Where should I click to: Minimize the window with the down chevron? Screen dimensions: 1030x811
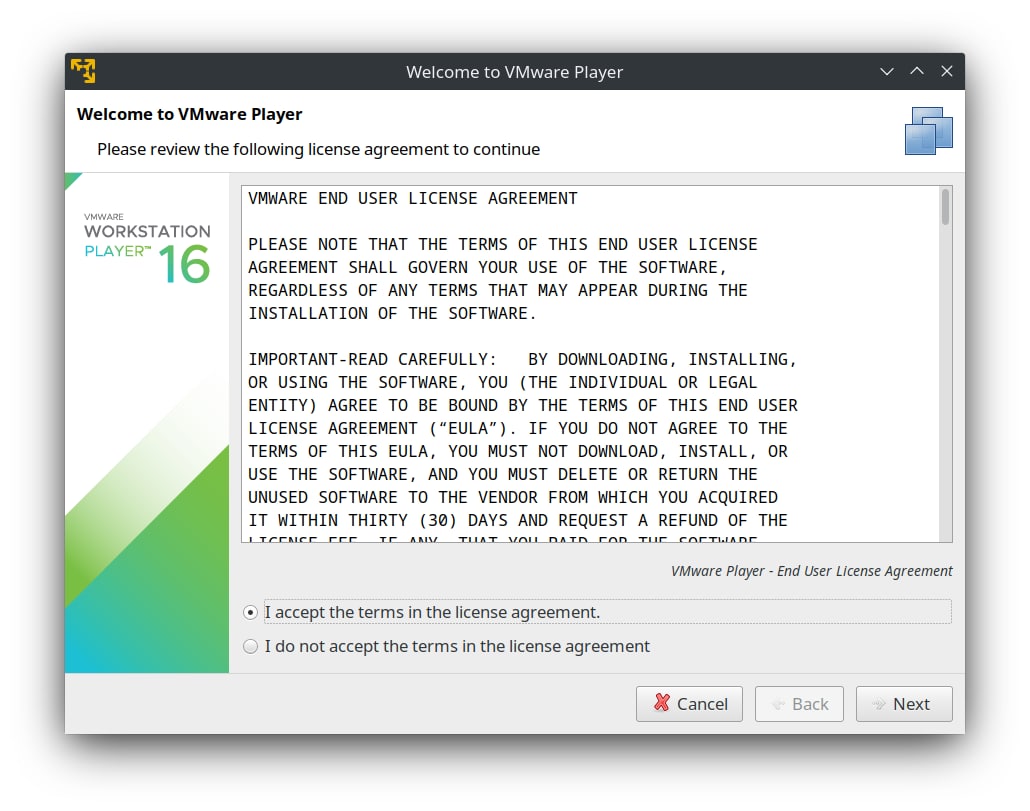(887, 71)
